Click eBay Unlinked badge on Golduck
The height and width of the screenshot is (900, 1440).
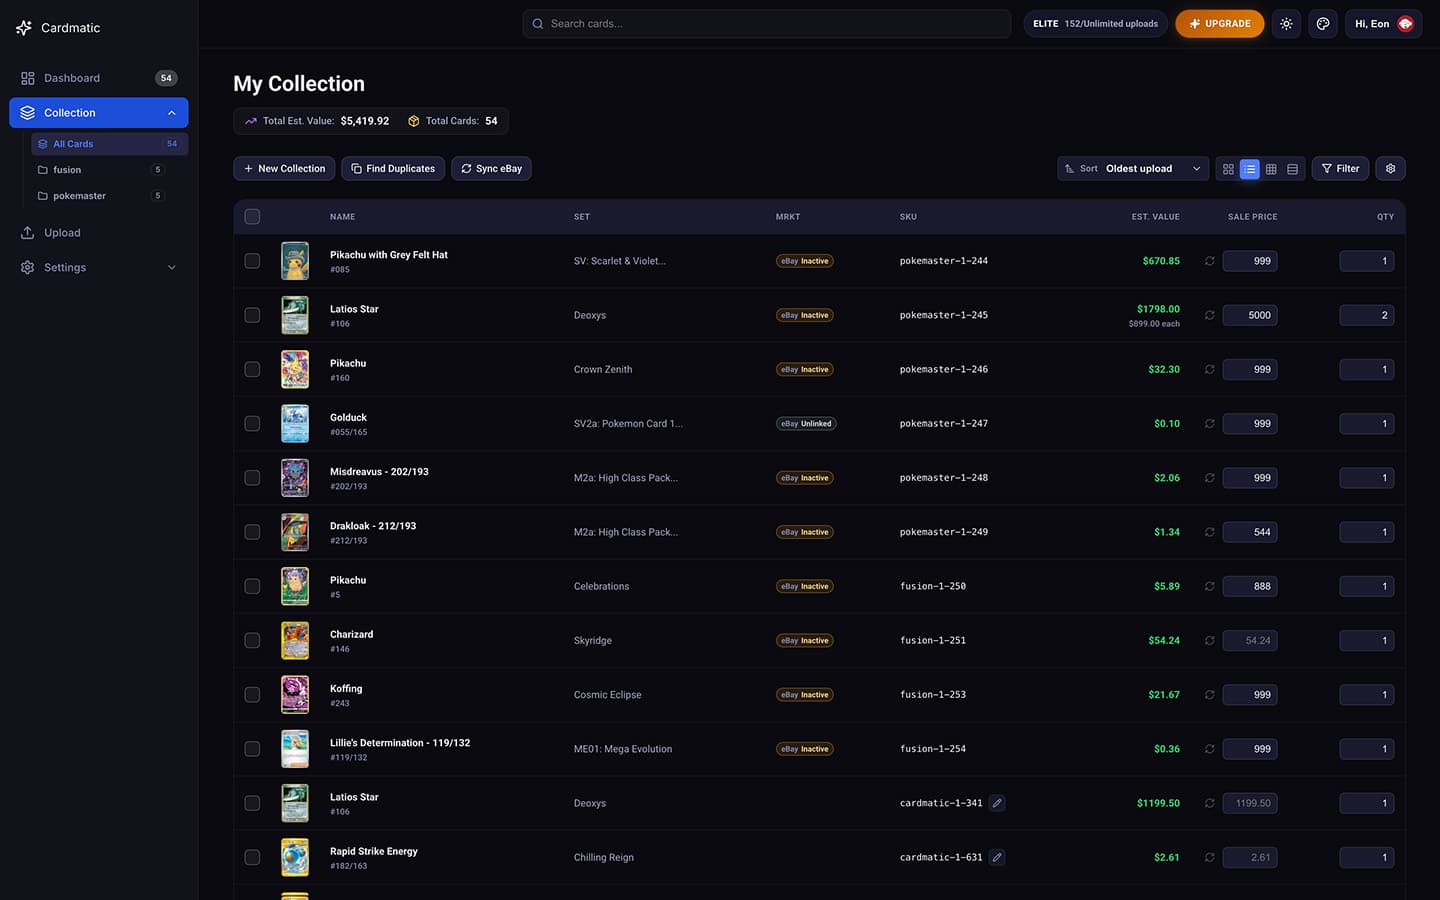[806, 424]
